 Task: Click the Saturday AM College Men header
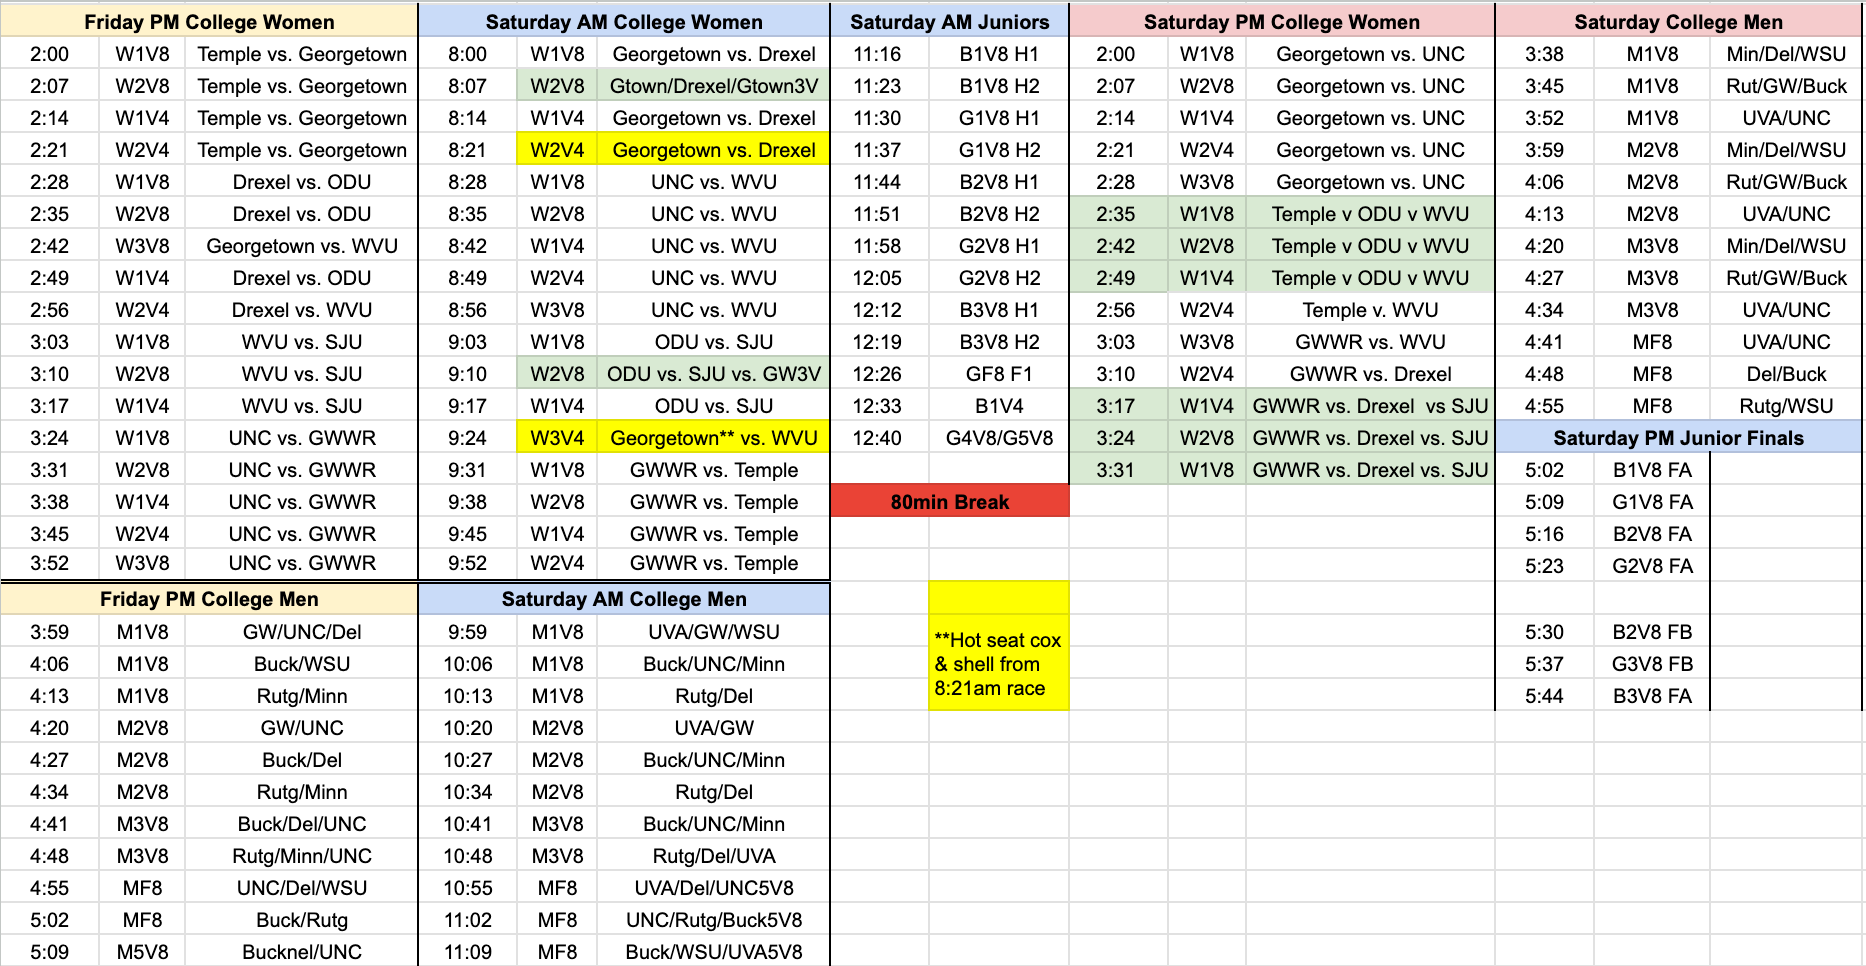pyautogui.click(x=624, y=599)
